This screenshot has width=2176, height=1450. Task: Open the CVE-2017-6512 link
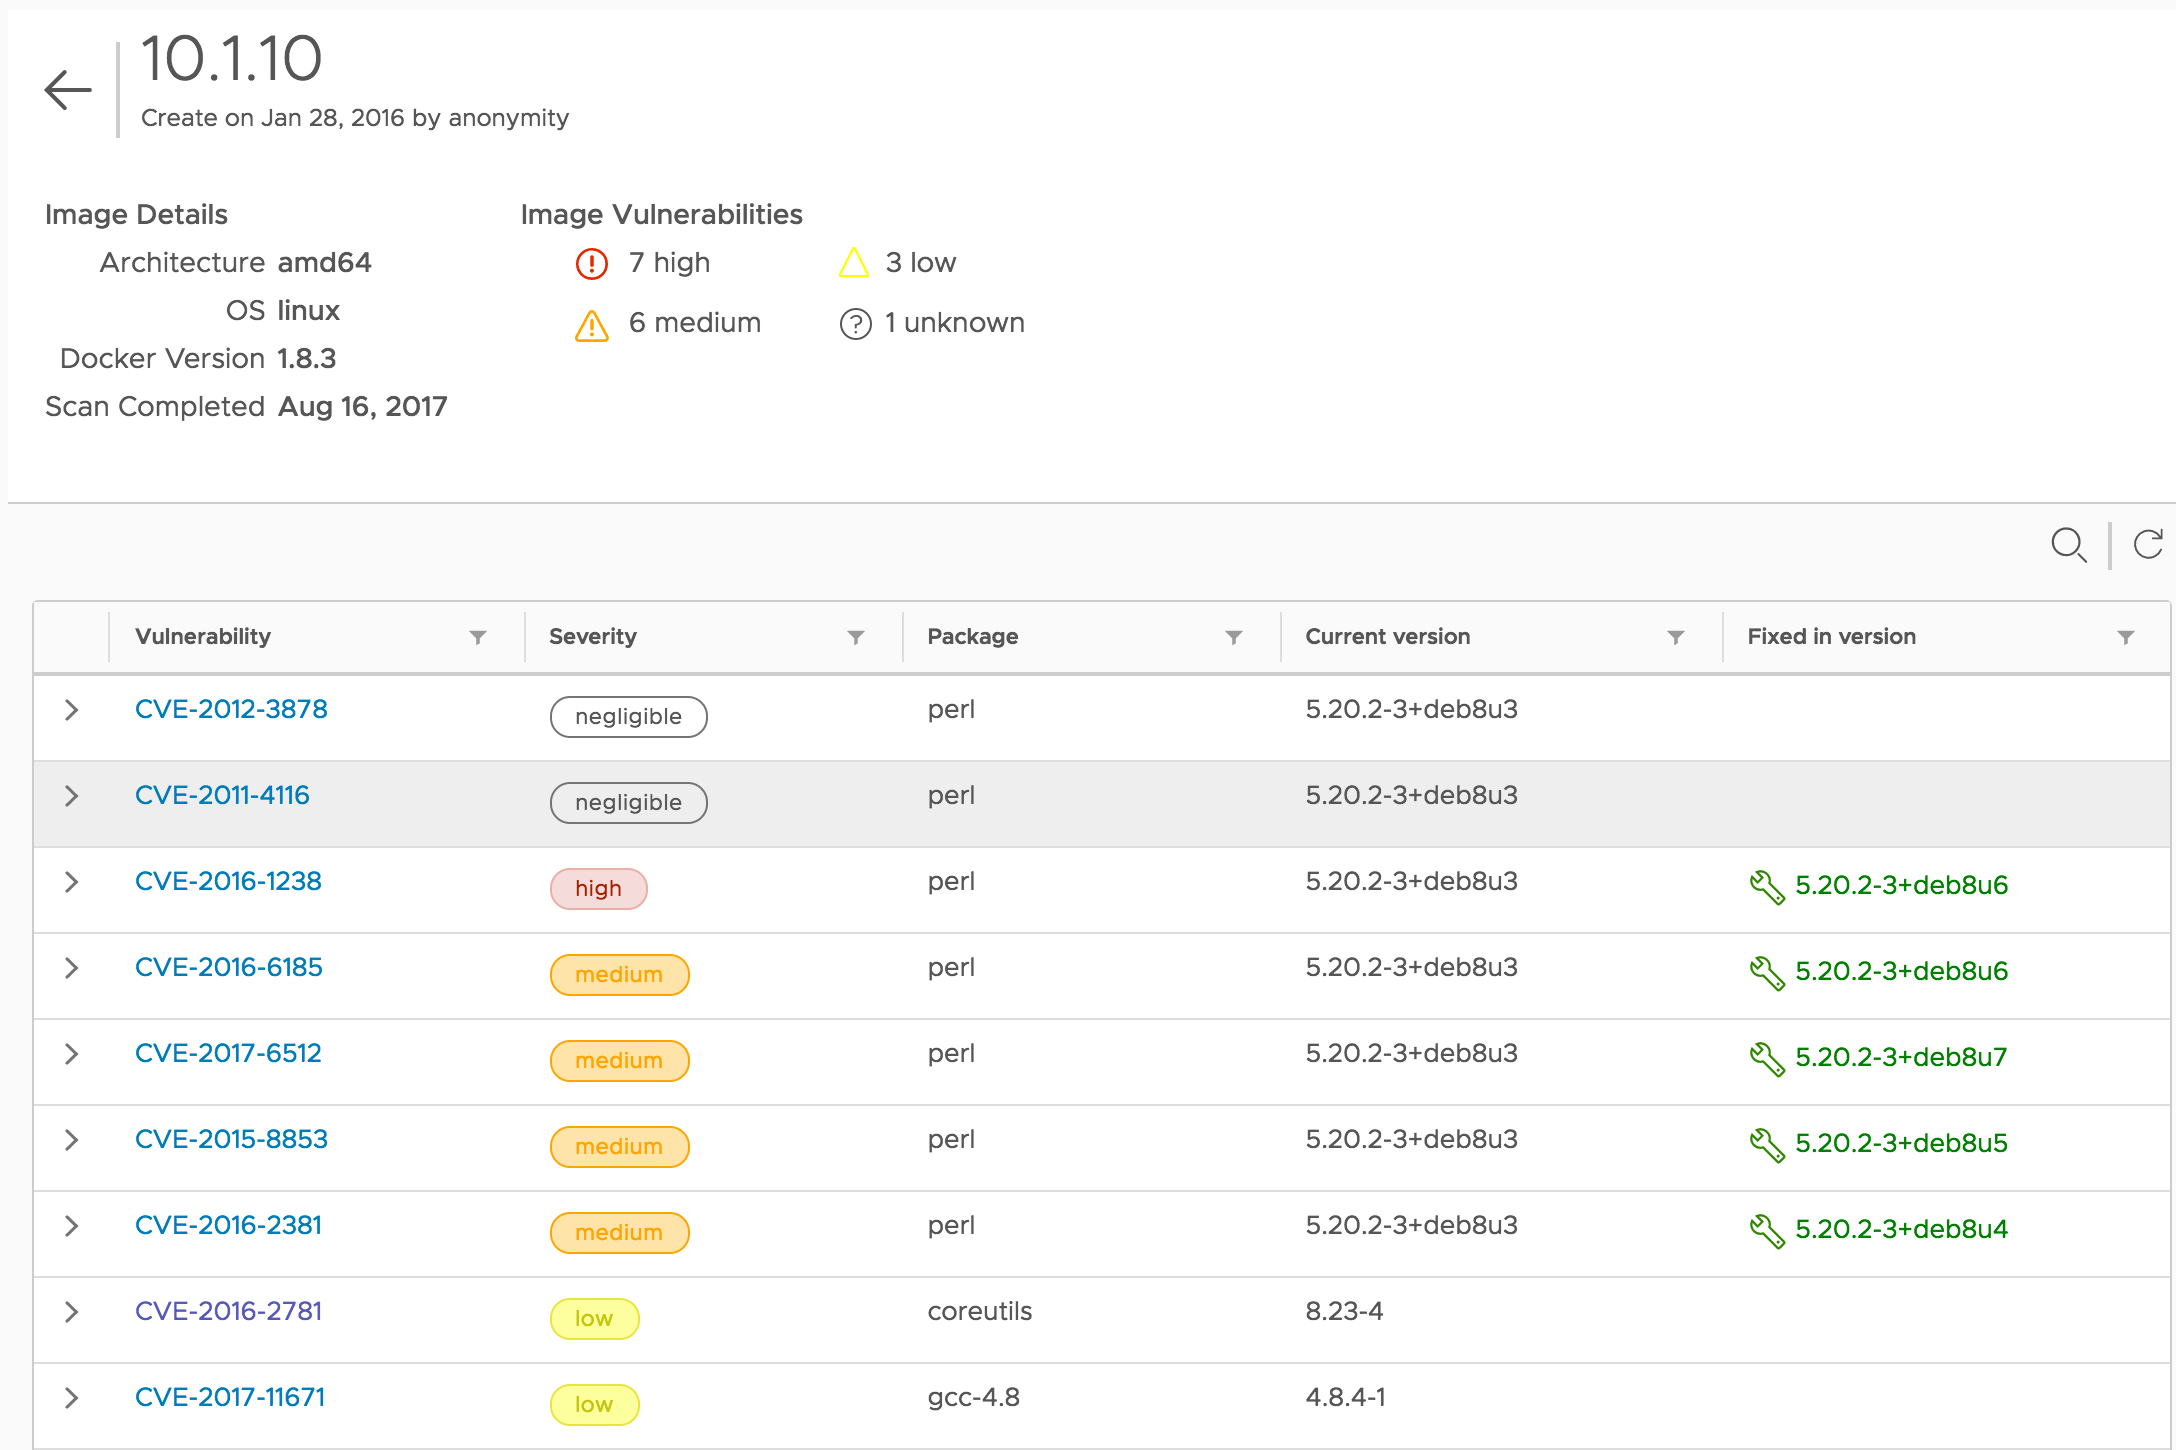click(x=228, y=1053)
